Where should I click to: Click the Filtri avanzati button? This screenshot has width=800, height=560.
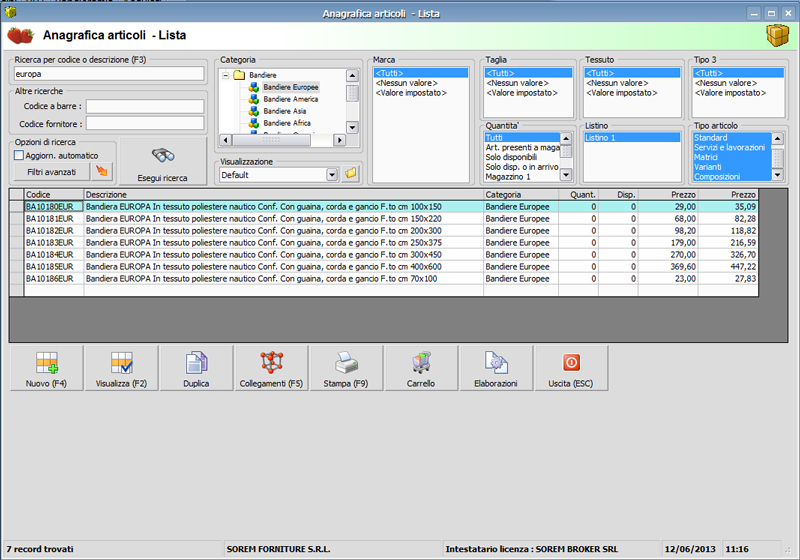click(x=50, y=172)
